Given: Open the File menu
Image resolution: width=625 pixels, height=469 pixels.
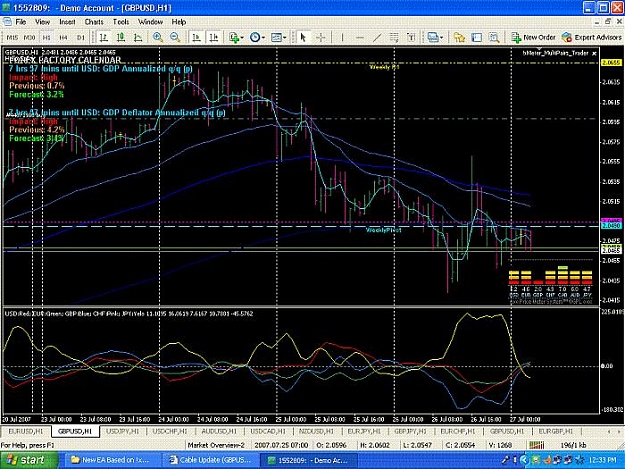Looking at the screenshot, I should pos(21,22).
